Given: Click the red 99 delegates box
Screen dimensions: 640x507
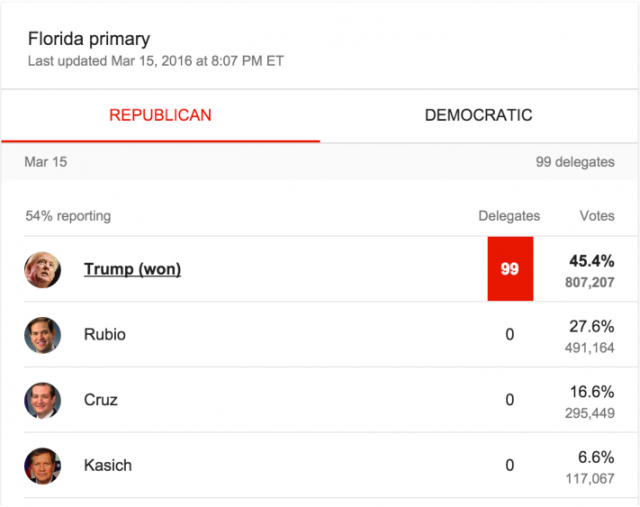Looking at the screenshot, I should pyautogui.click(x=510, y=269).
